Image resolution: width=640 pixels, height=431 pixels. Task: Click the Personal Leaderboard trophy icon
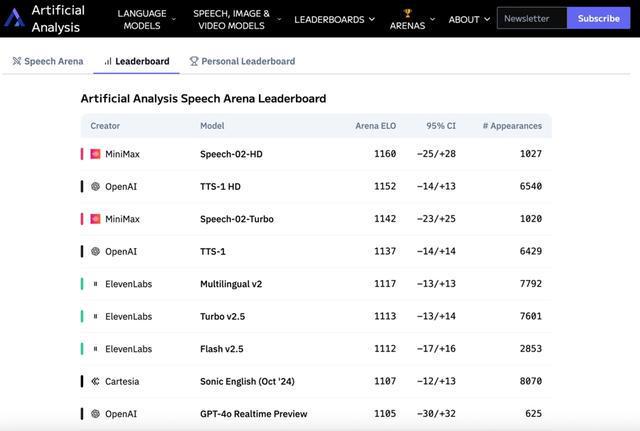click(x=193, y=61)
